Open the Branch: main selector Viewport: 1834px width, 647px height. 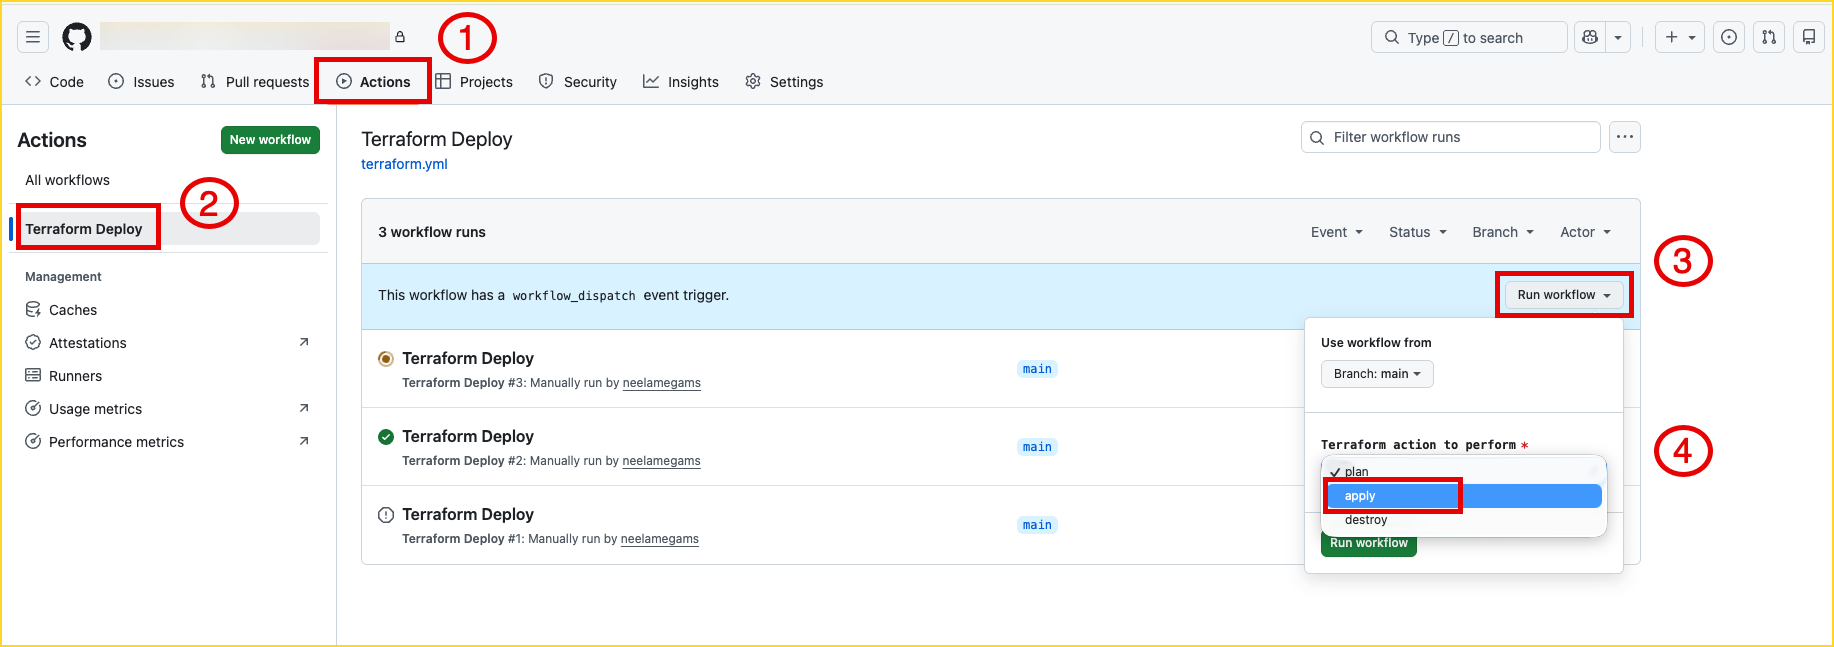pos(1377,374)
